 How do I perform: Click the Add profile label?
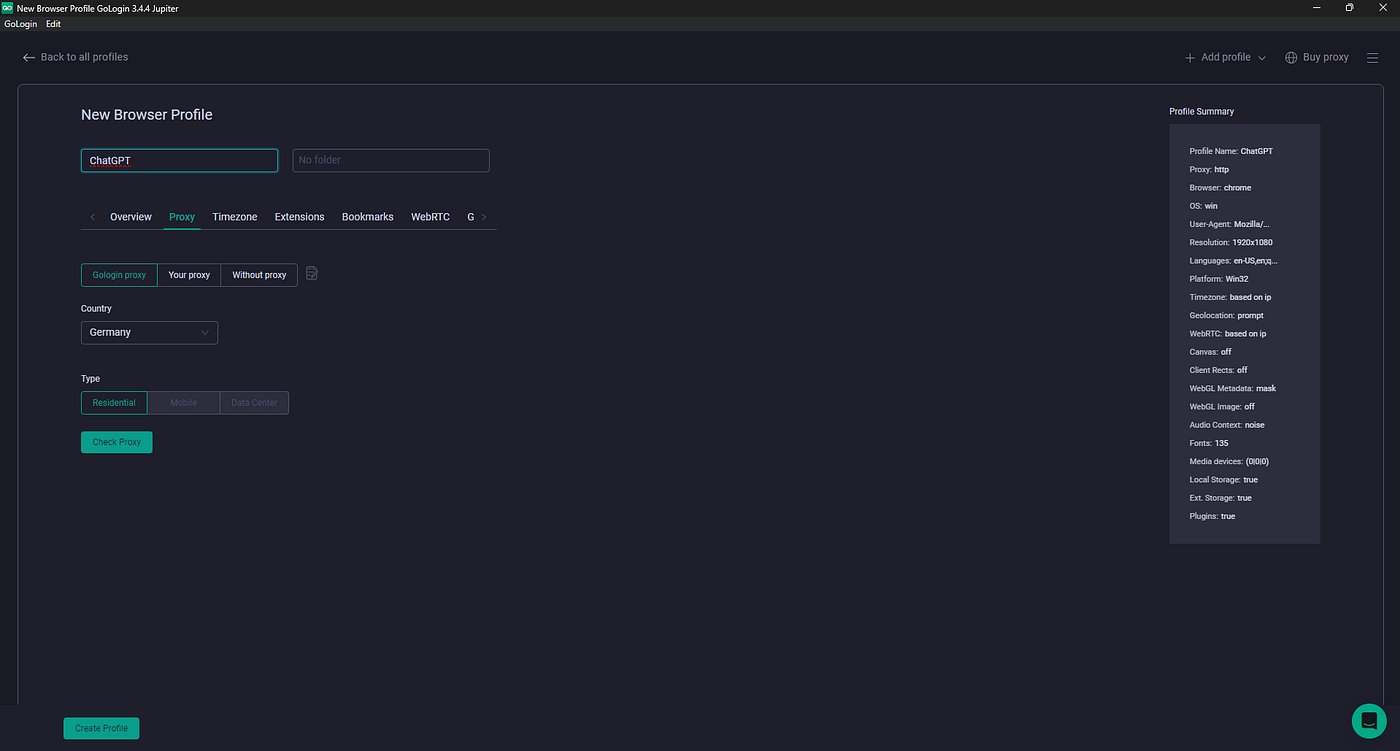[x=1226, y=57]
